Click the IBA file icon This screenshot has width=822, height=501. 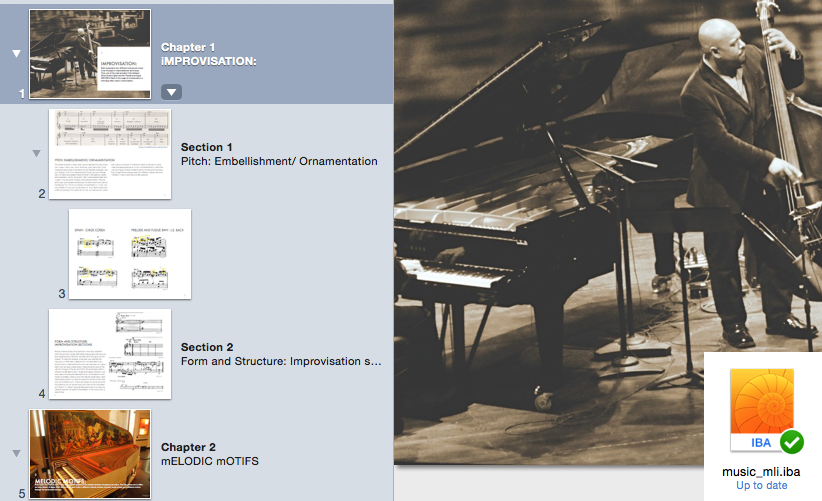tap(762, 410)
